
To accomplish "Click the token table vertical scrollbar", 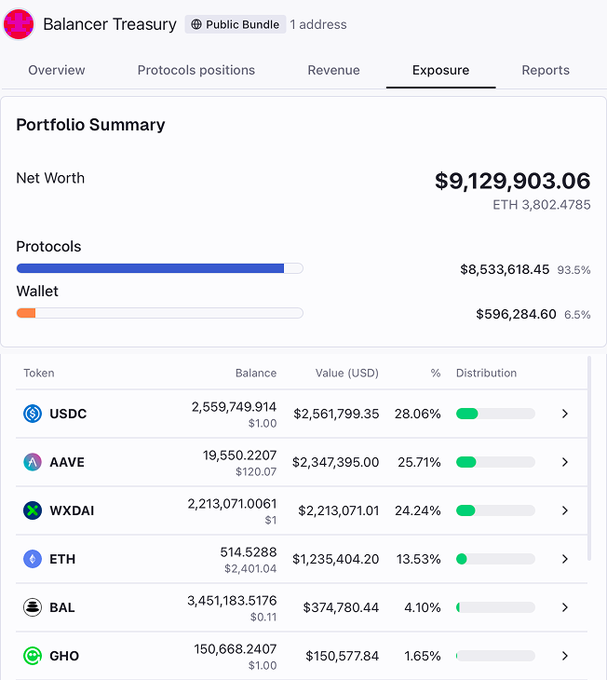I will pyautogui.click(x=589, y=458).
